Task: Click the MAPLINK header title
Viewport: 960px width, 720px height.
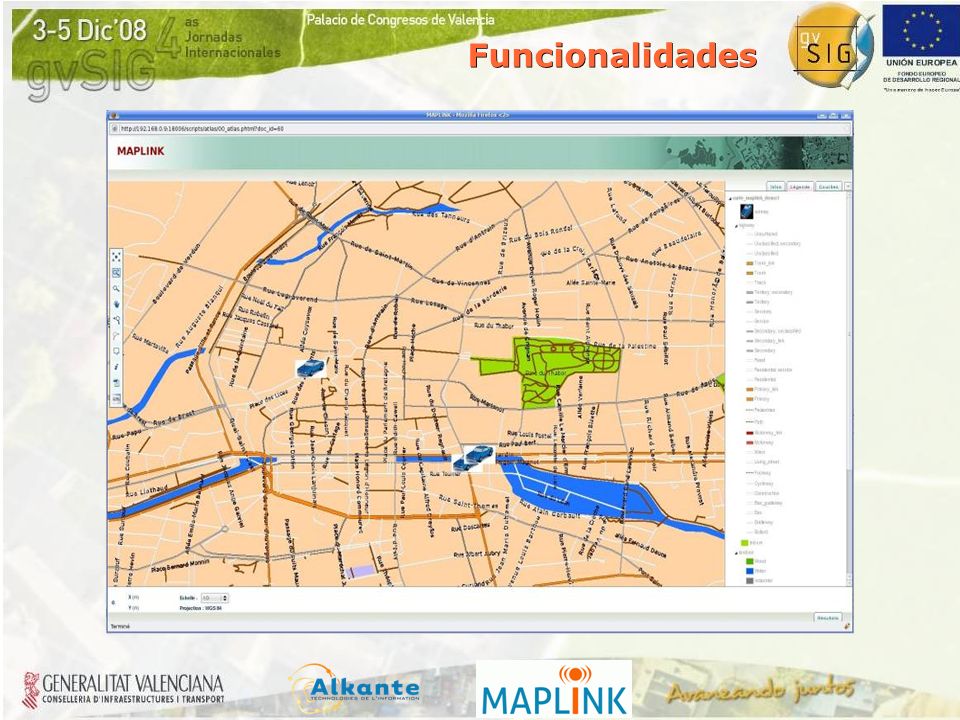Action: [141, 151]
